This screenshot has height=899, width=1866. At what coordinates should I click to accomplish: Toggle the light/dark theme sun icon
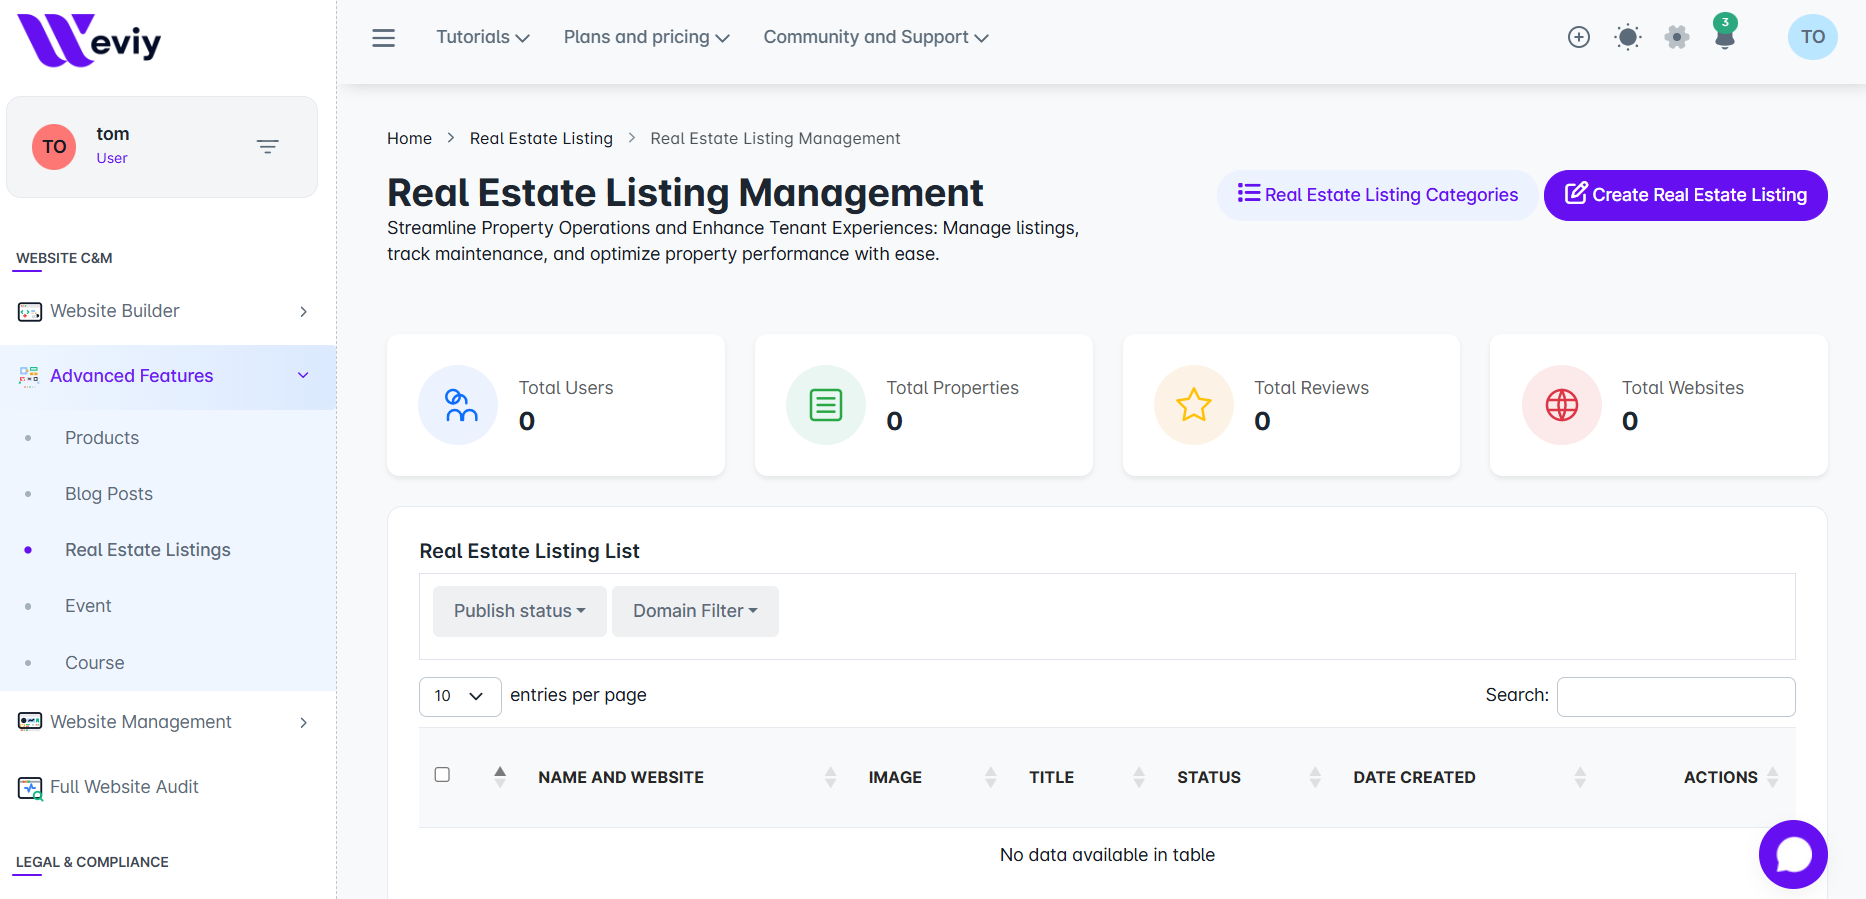tap(1627, 37)
